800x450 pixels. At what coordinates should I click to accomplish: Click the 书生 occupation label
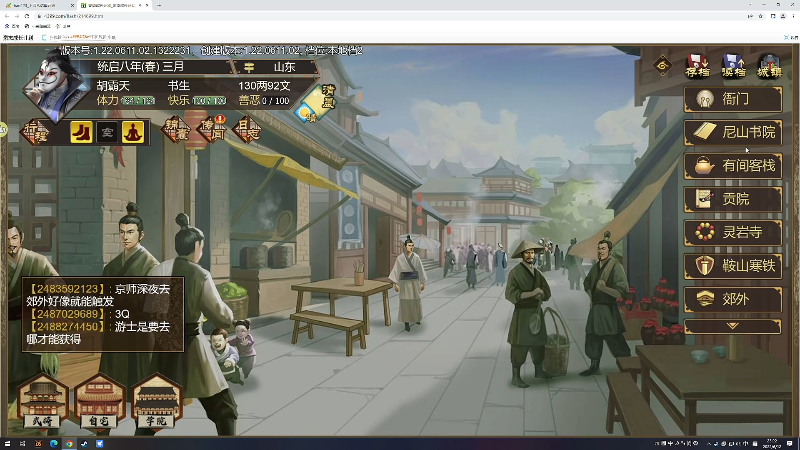tap(179, 86)
